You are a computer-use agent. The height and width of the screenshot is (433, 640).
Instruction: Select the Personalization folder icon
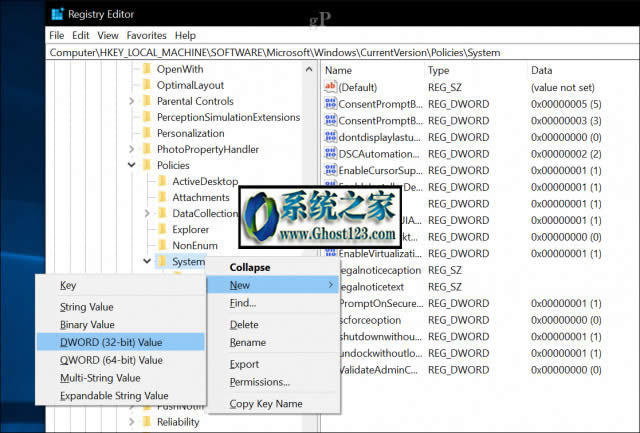(147, 133)
